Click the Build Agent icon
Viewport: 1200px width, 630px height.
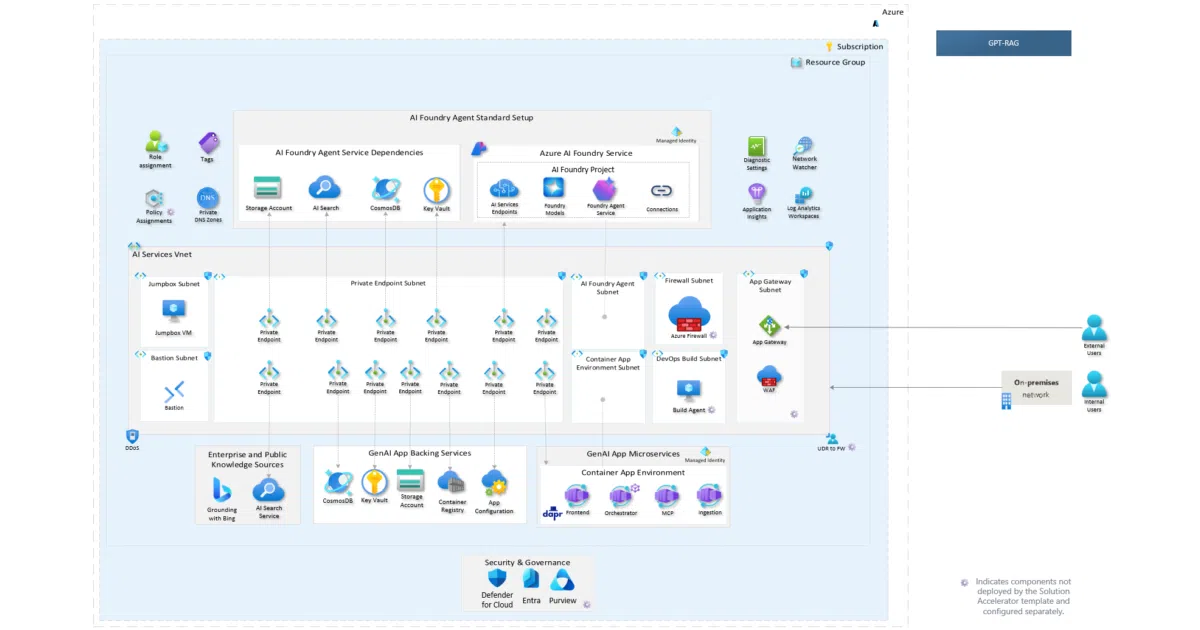(x=688, y=391)
